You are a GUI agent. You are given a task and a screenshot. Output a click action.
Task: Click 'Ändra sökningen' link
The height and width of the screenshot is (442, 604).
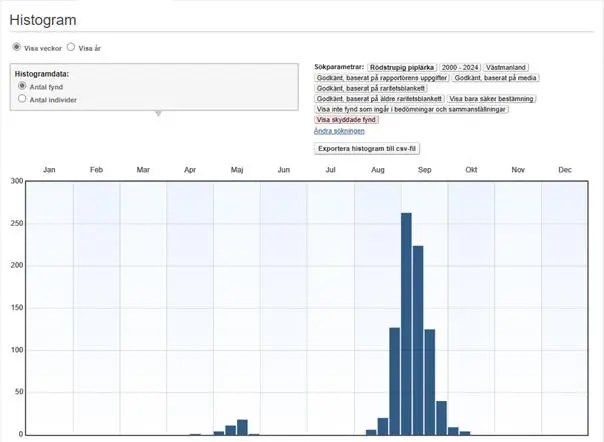click(x=339, y=131)
